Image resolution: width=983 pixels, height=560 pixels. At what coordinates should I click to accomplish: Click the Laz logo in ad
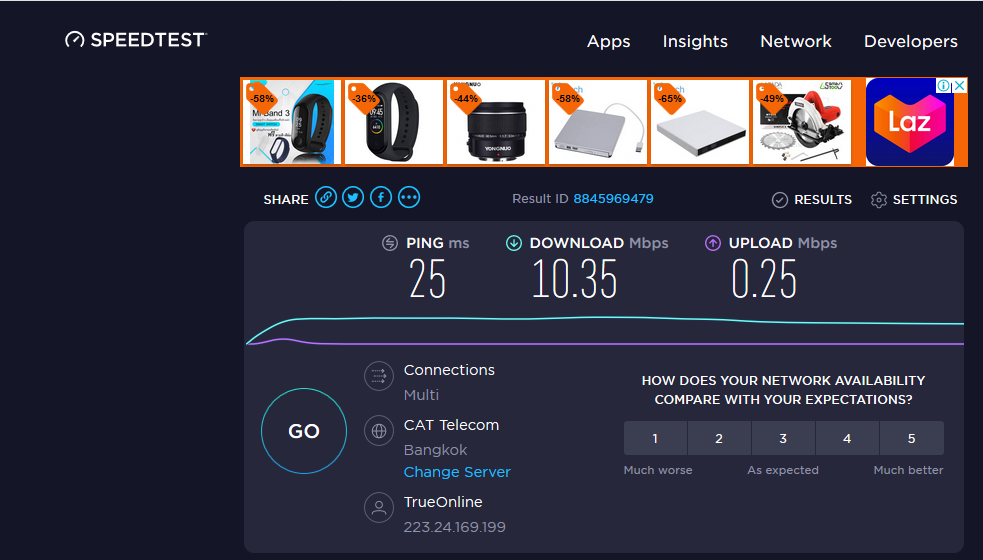[910, 122]
